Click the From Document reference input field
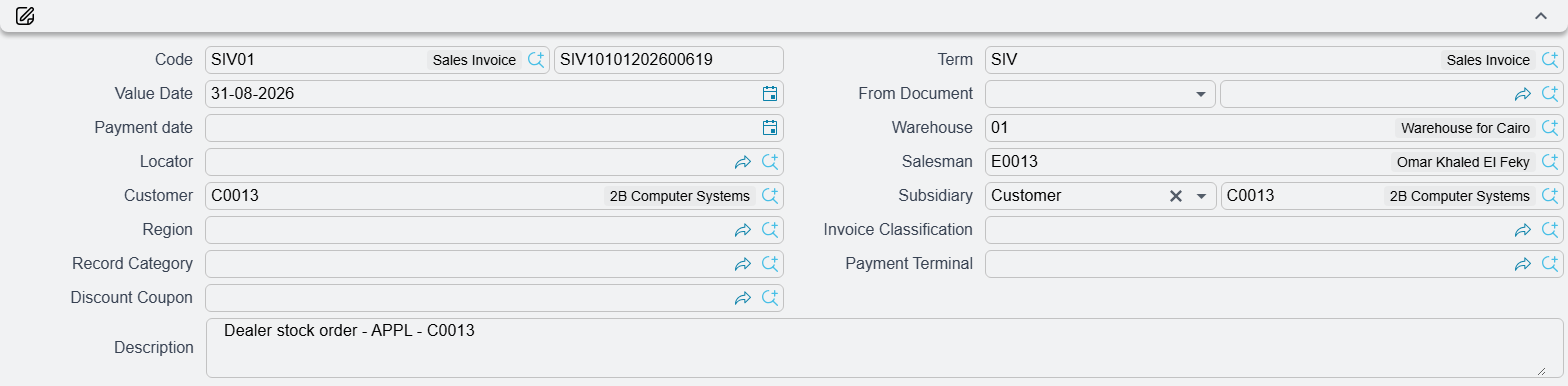This screenshot has height=386, width=1568. [1392, 94]
